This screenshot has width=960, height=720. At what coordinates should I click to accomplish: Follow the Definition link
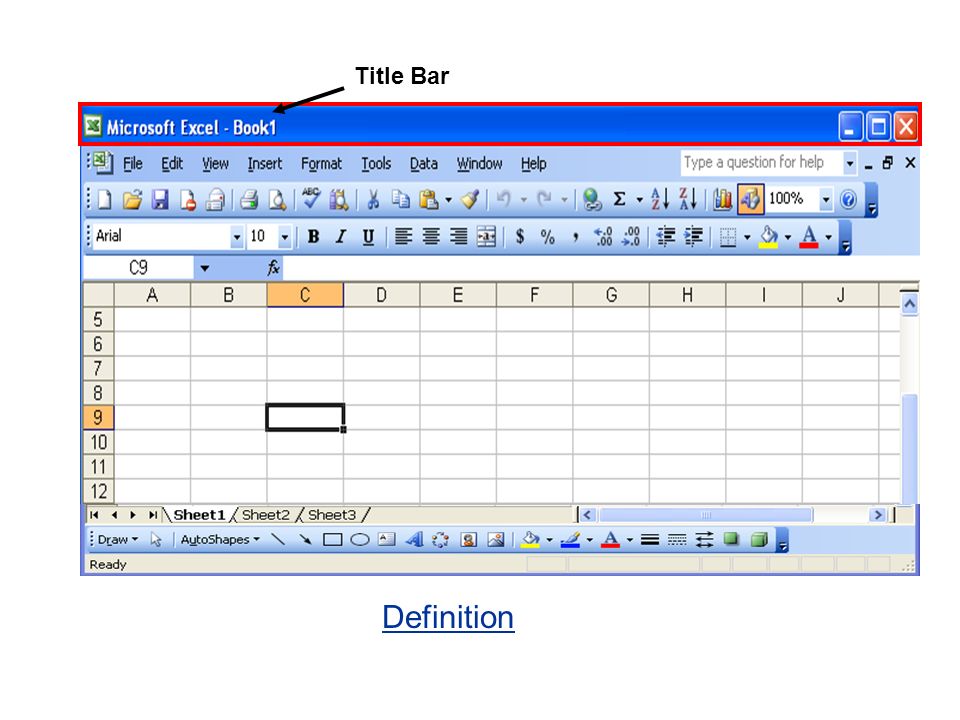(448, 617)
